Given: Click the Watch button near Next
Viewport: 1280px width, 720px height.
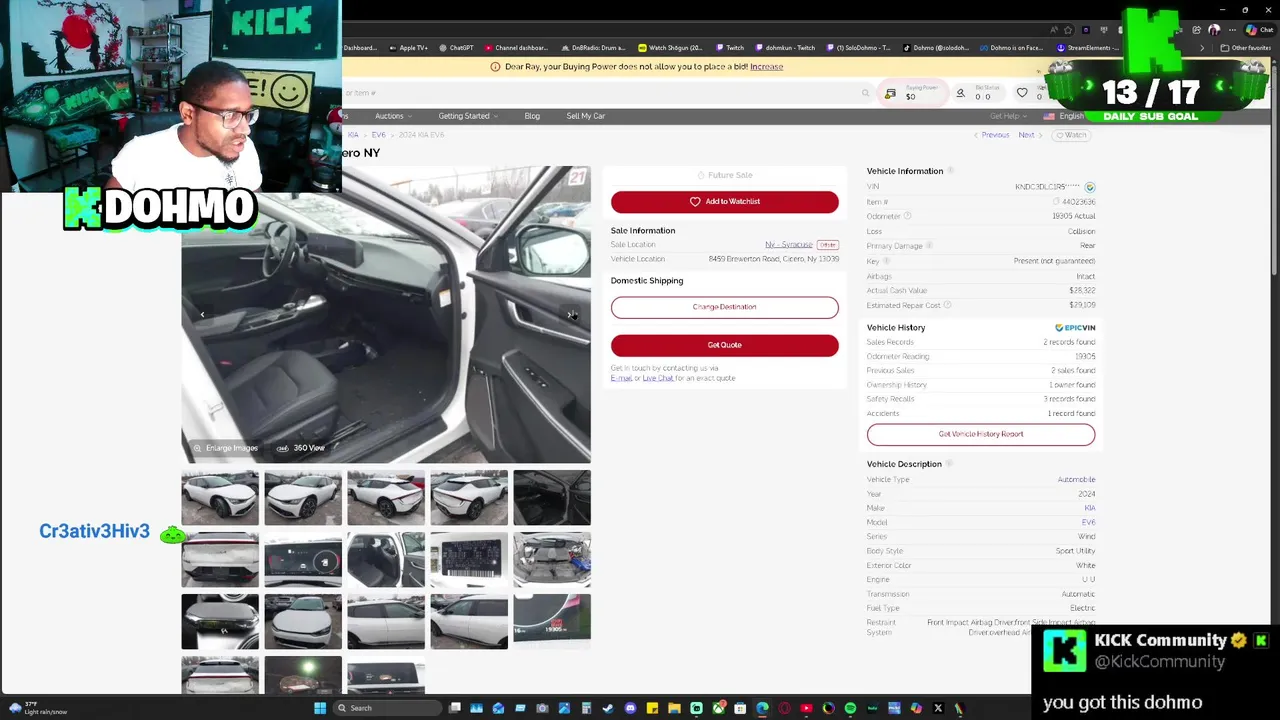Looking at the screenshot, I should [1072, 135].
